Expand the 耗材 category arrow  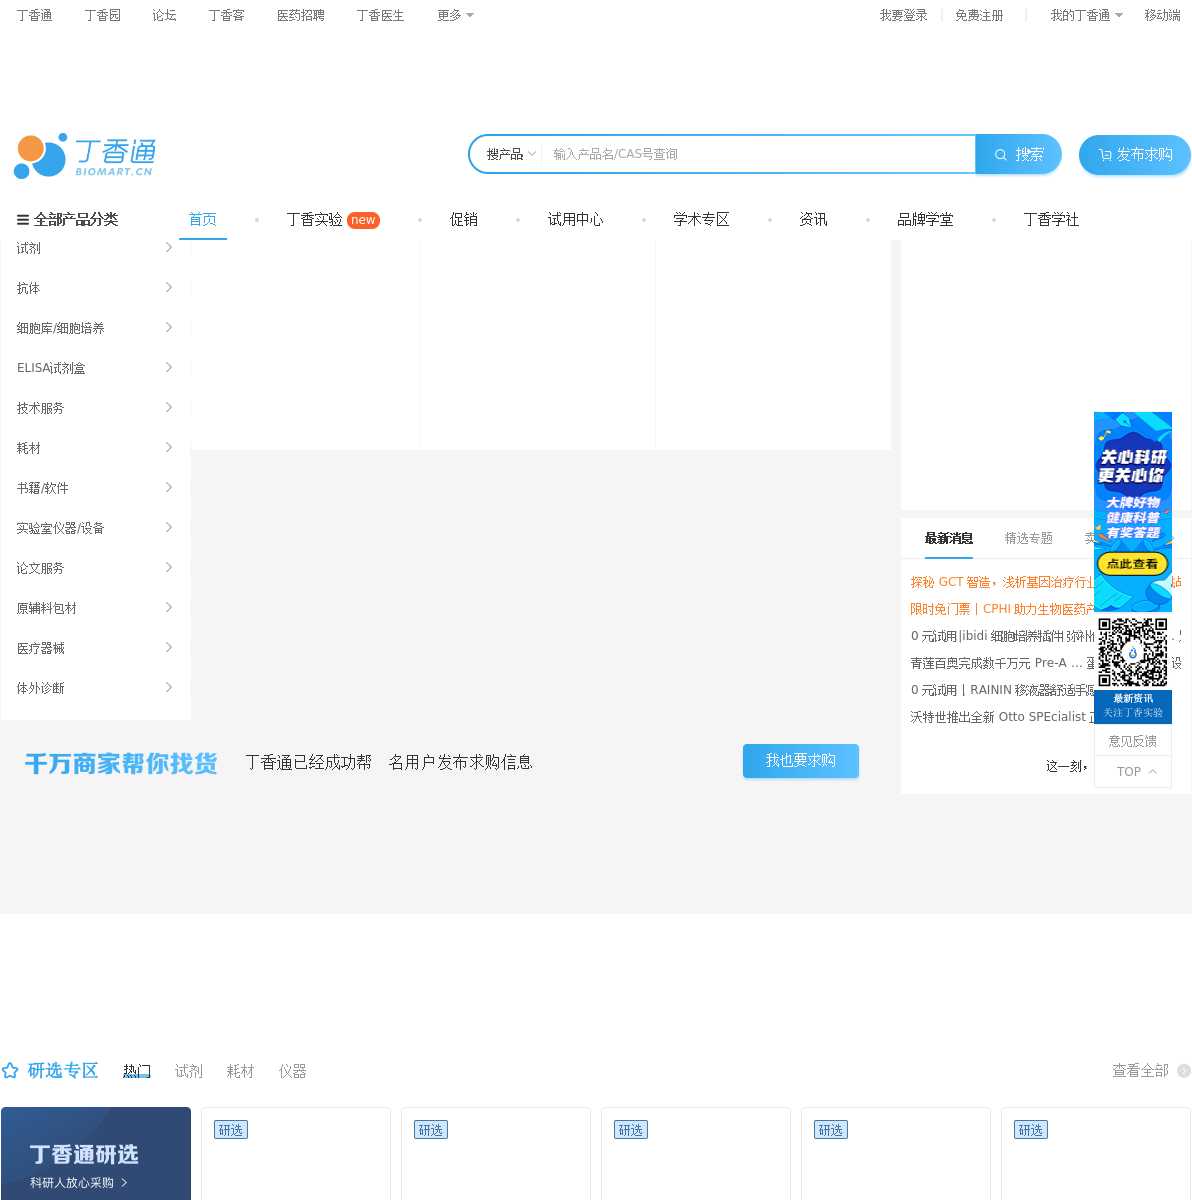(169, 447)
